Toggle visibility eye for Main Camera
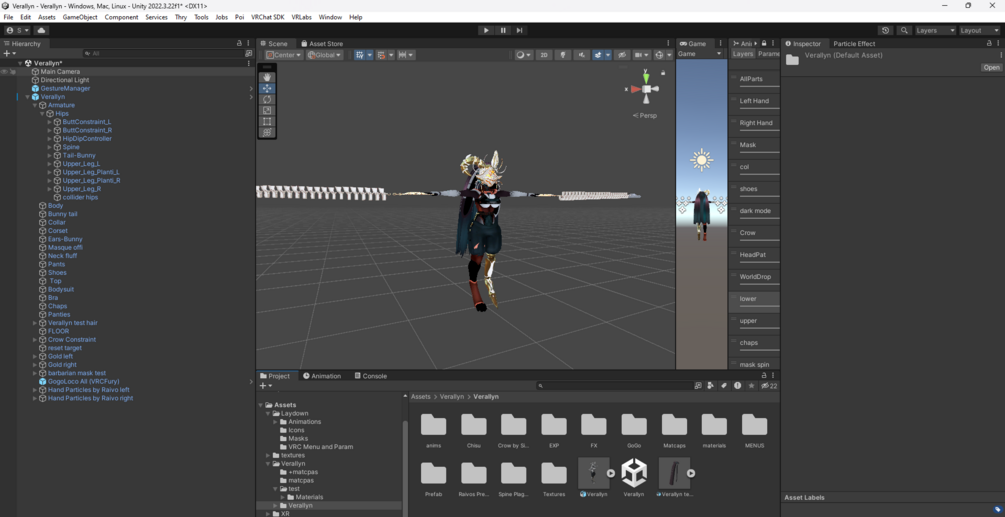This screenshot has width=1005, height=517. pyautogui.click(x=4, y=72)
